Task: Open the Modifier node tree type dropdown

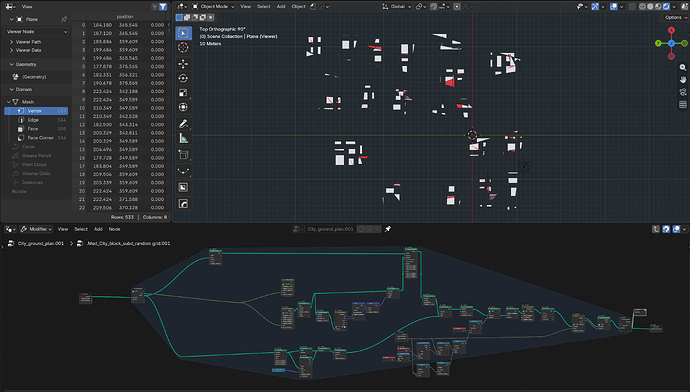Action: (36, 229)
